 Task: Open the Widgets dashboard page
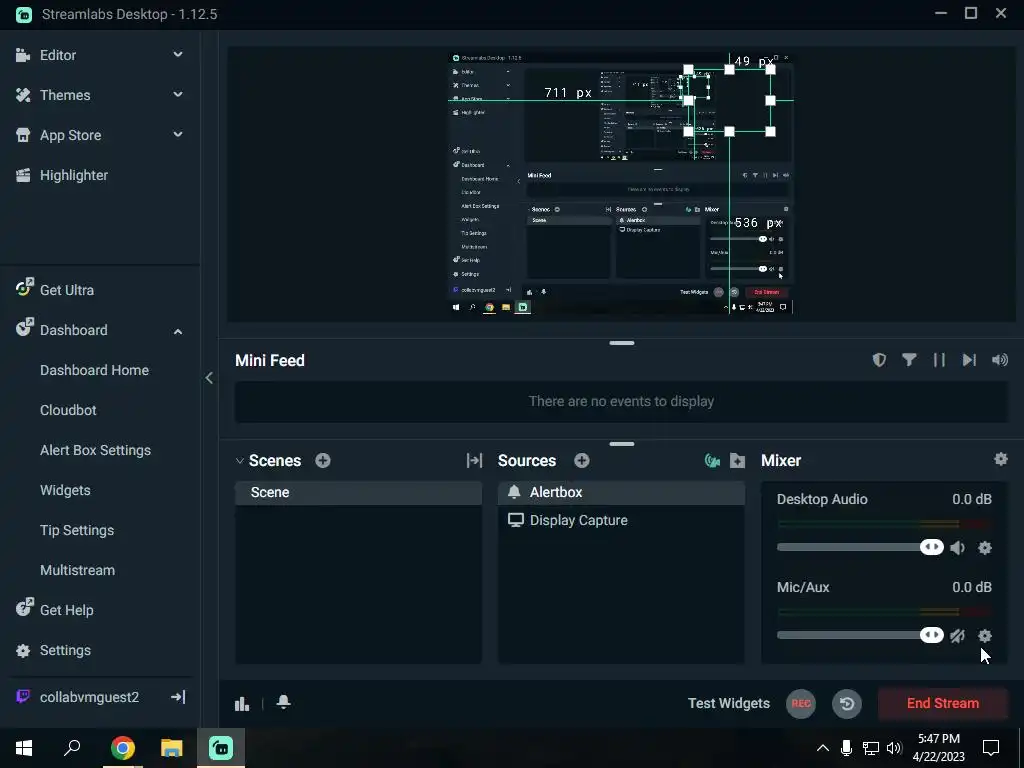coord(65,490)
